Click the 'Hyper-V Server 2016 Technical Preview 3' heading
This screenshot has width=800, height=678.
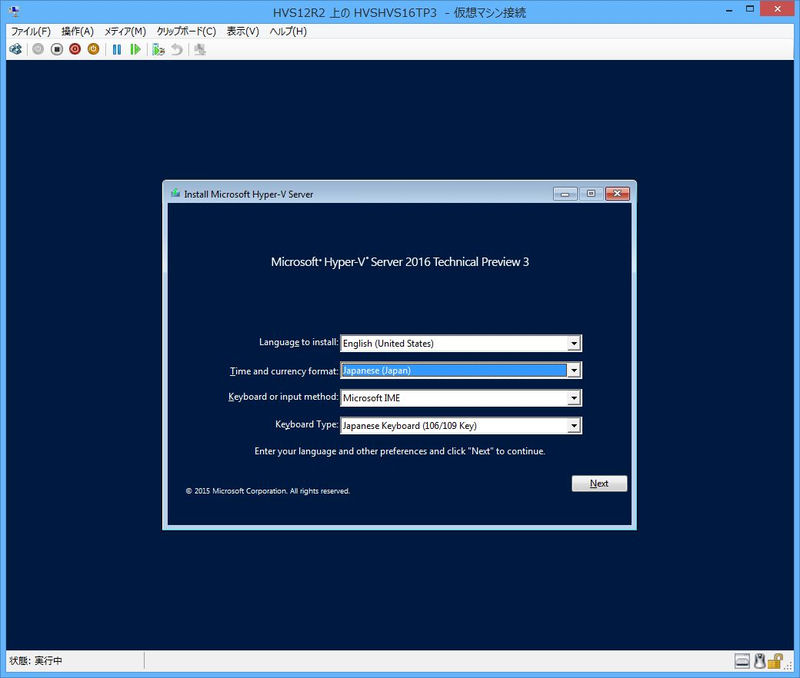399,262
